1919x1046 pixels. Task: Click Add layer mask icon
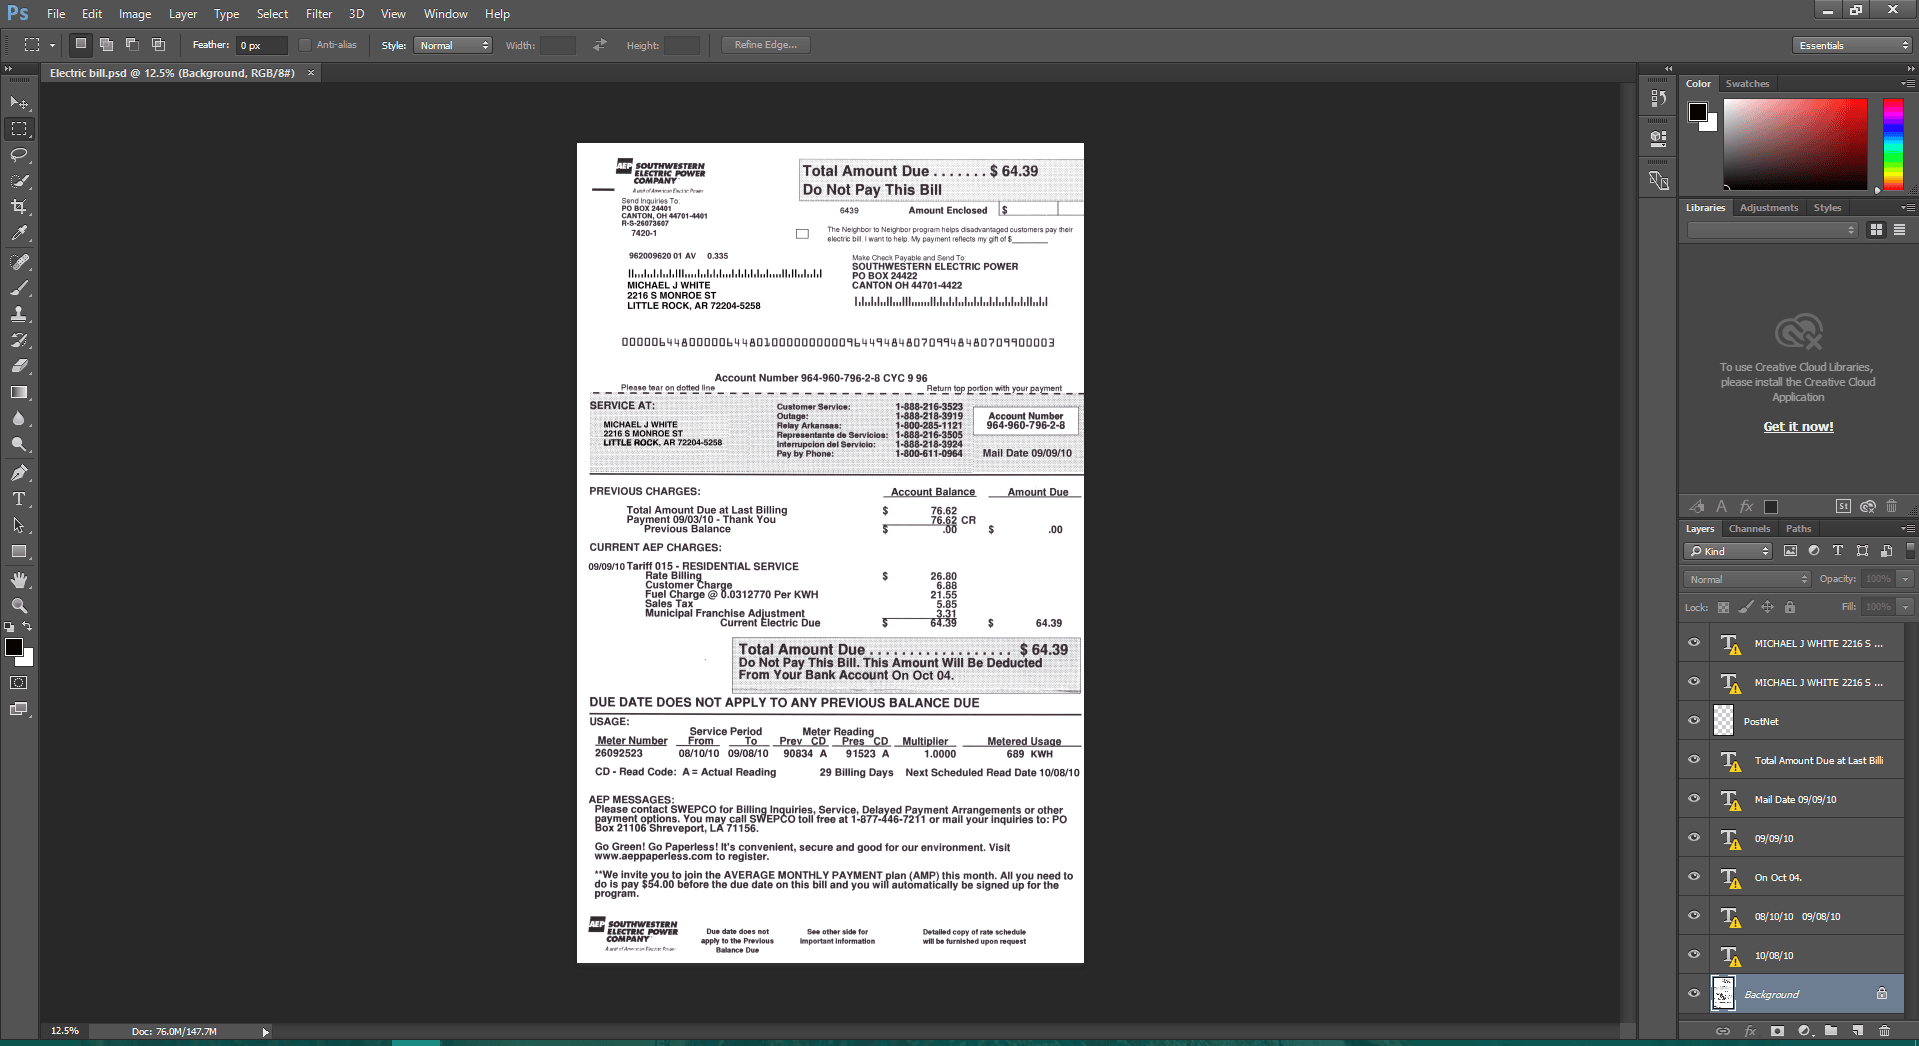coord(1777,1031)
